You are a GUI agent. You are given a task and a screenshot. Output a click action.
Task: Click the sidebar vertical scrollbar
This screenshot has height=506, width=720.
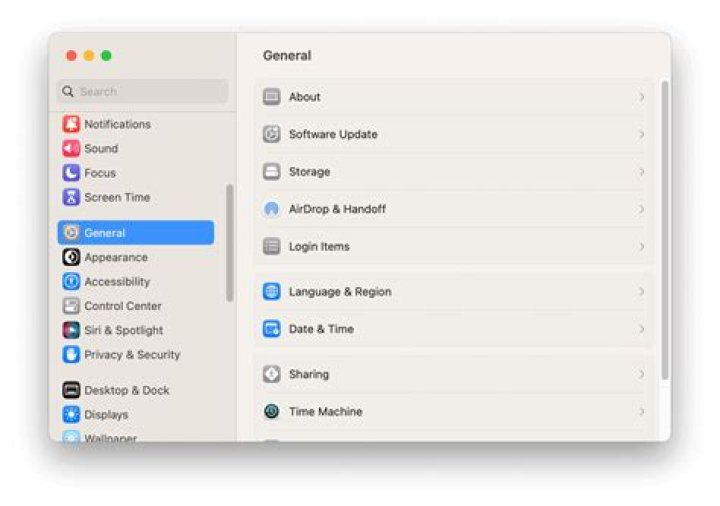pos(230,243)
